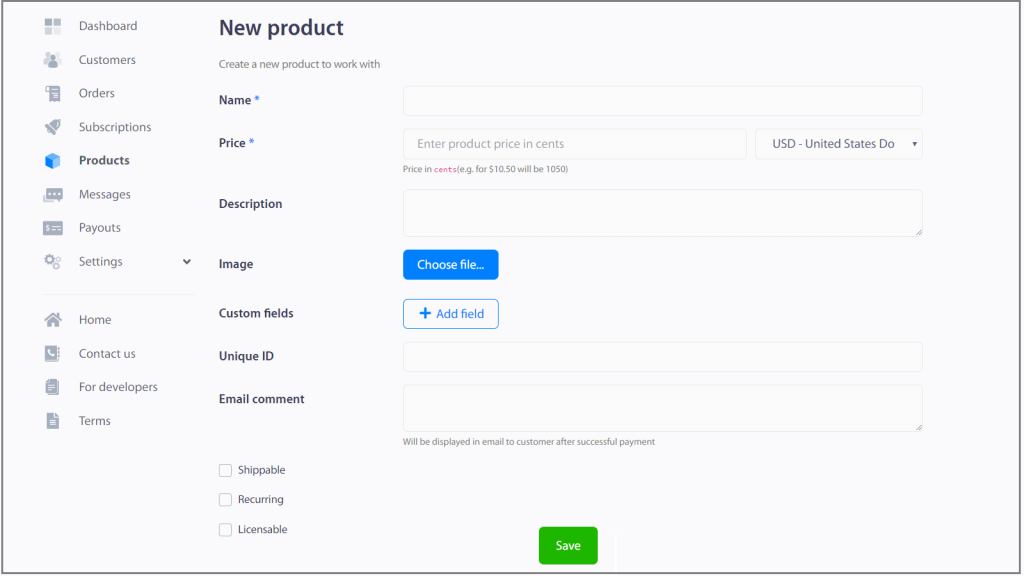Click the For developers document icon

(53, 387)
